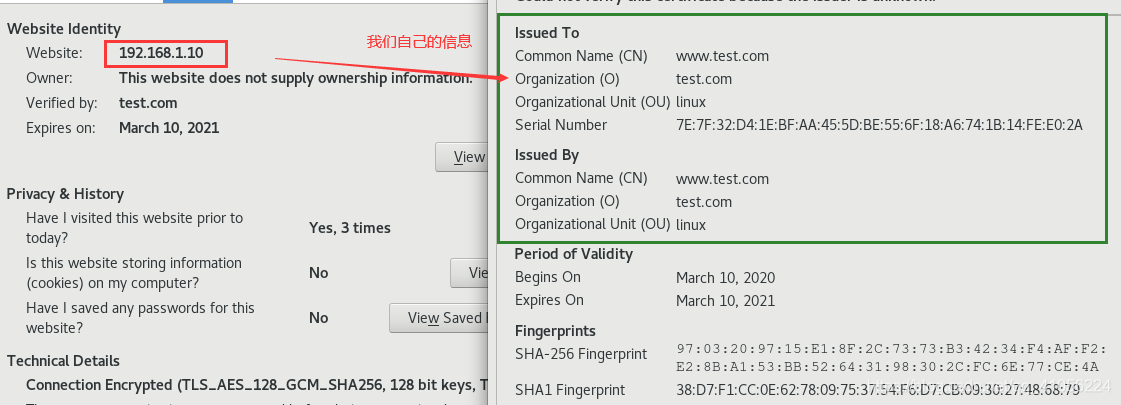Click the Issued By Organization test.com value
The height and width of the screenshot is (405, 1121).
coord(704,202)
